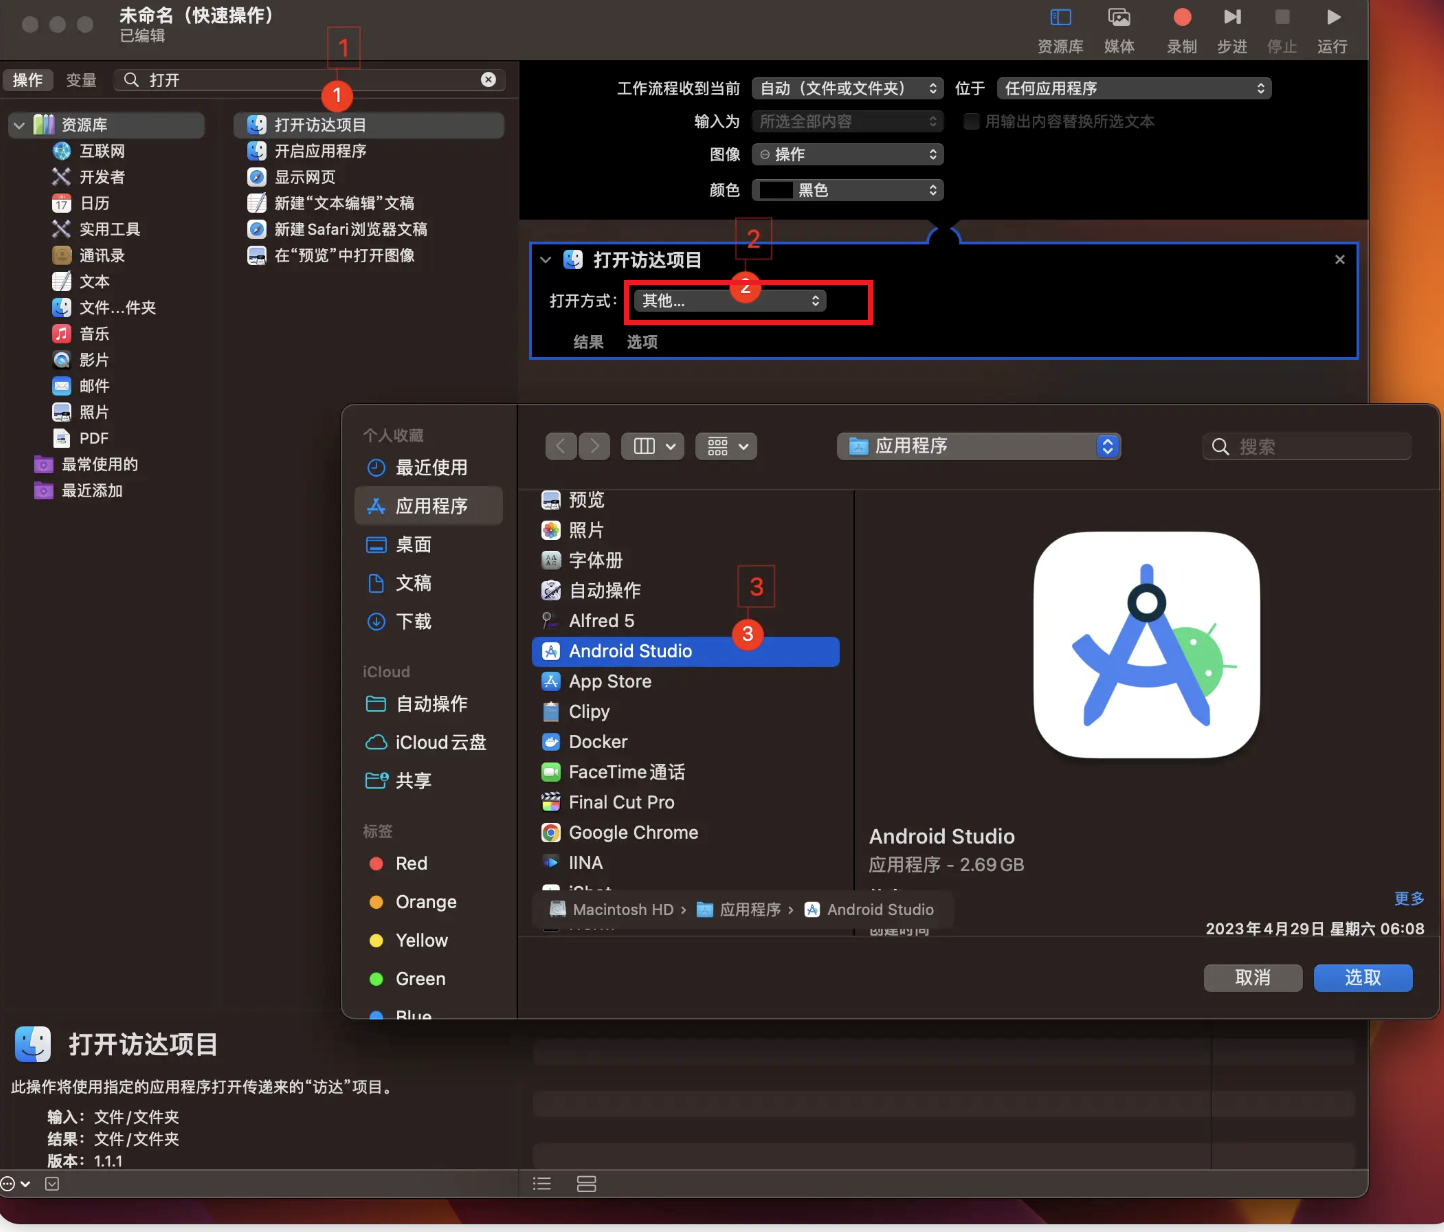The image size is (1444, 1232).
Task: Collapse the Open Finder Items action
Action: click(x=545, y=260)
